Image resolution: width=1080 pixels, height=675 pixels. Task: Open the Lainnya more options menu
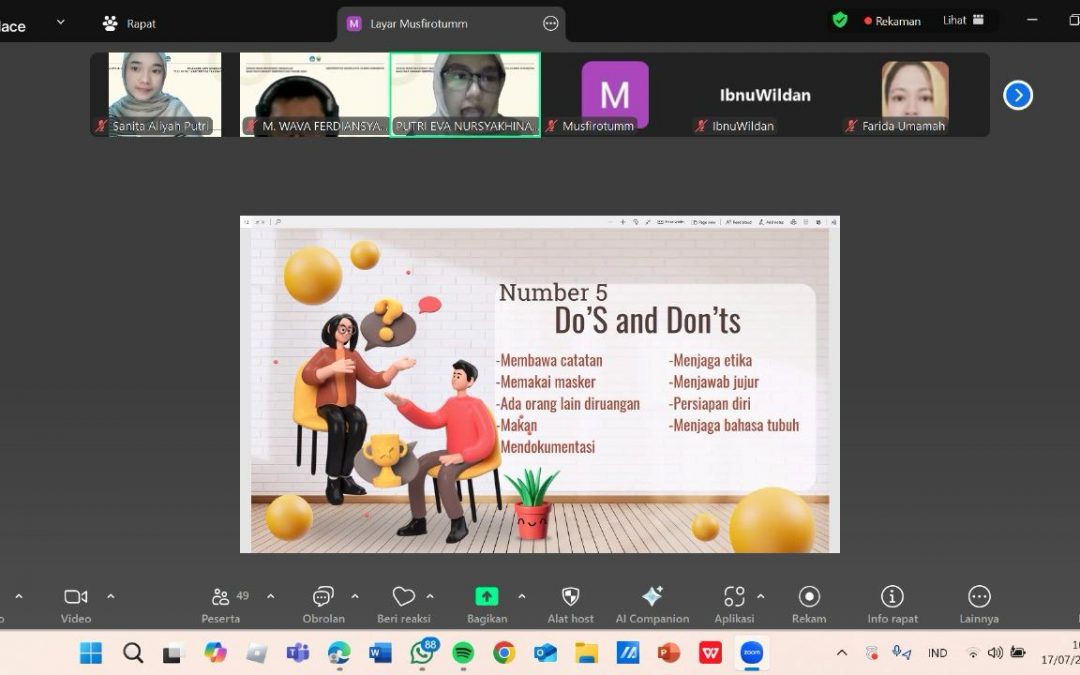tap(979, 598)
